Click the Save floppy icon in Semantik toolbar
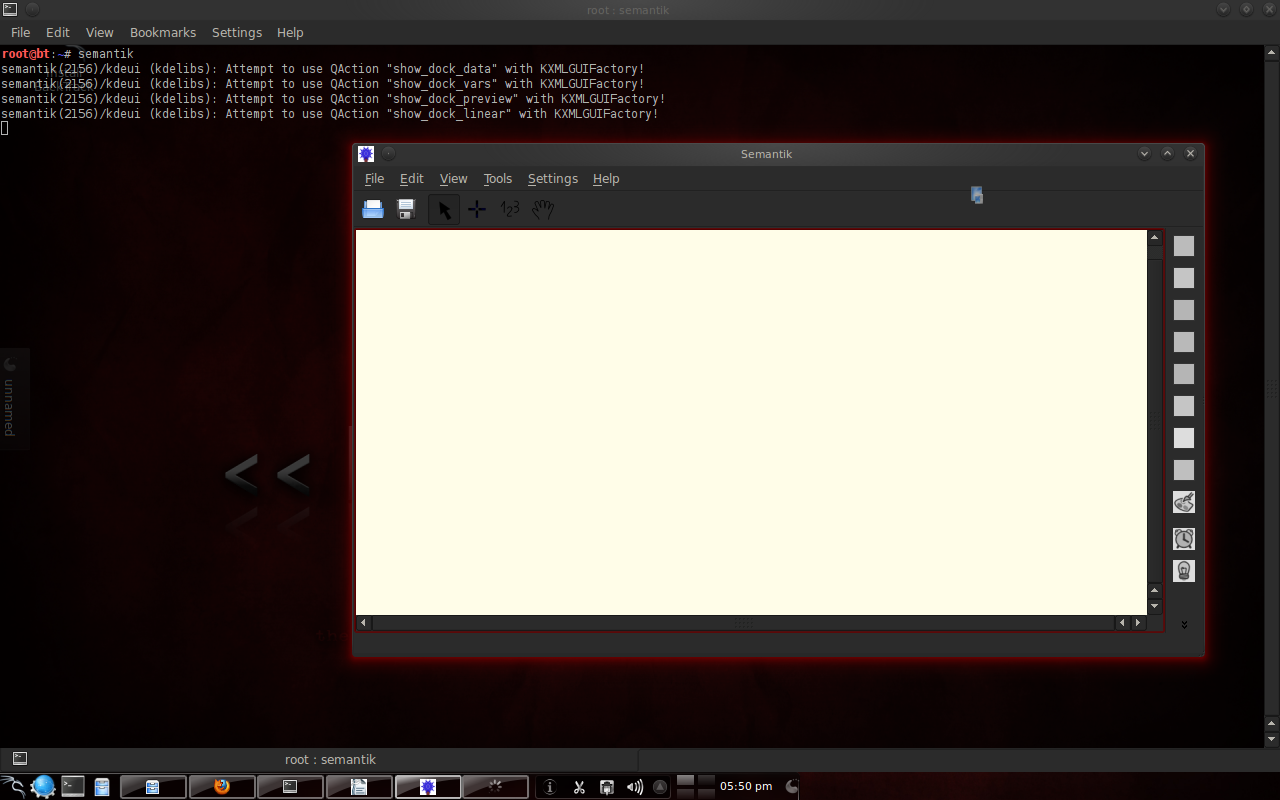 [406, 209]
